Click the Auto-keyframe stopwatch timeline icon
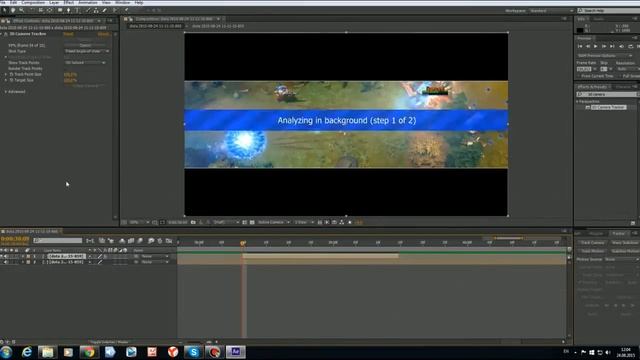Screen dimensions: 640x360 160,241
